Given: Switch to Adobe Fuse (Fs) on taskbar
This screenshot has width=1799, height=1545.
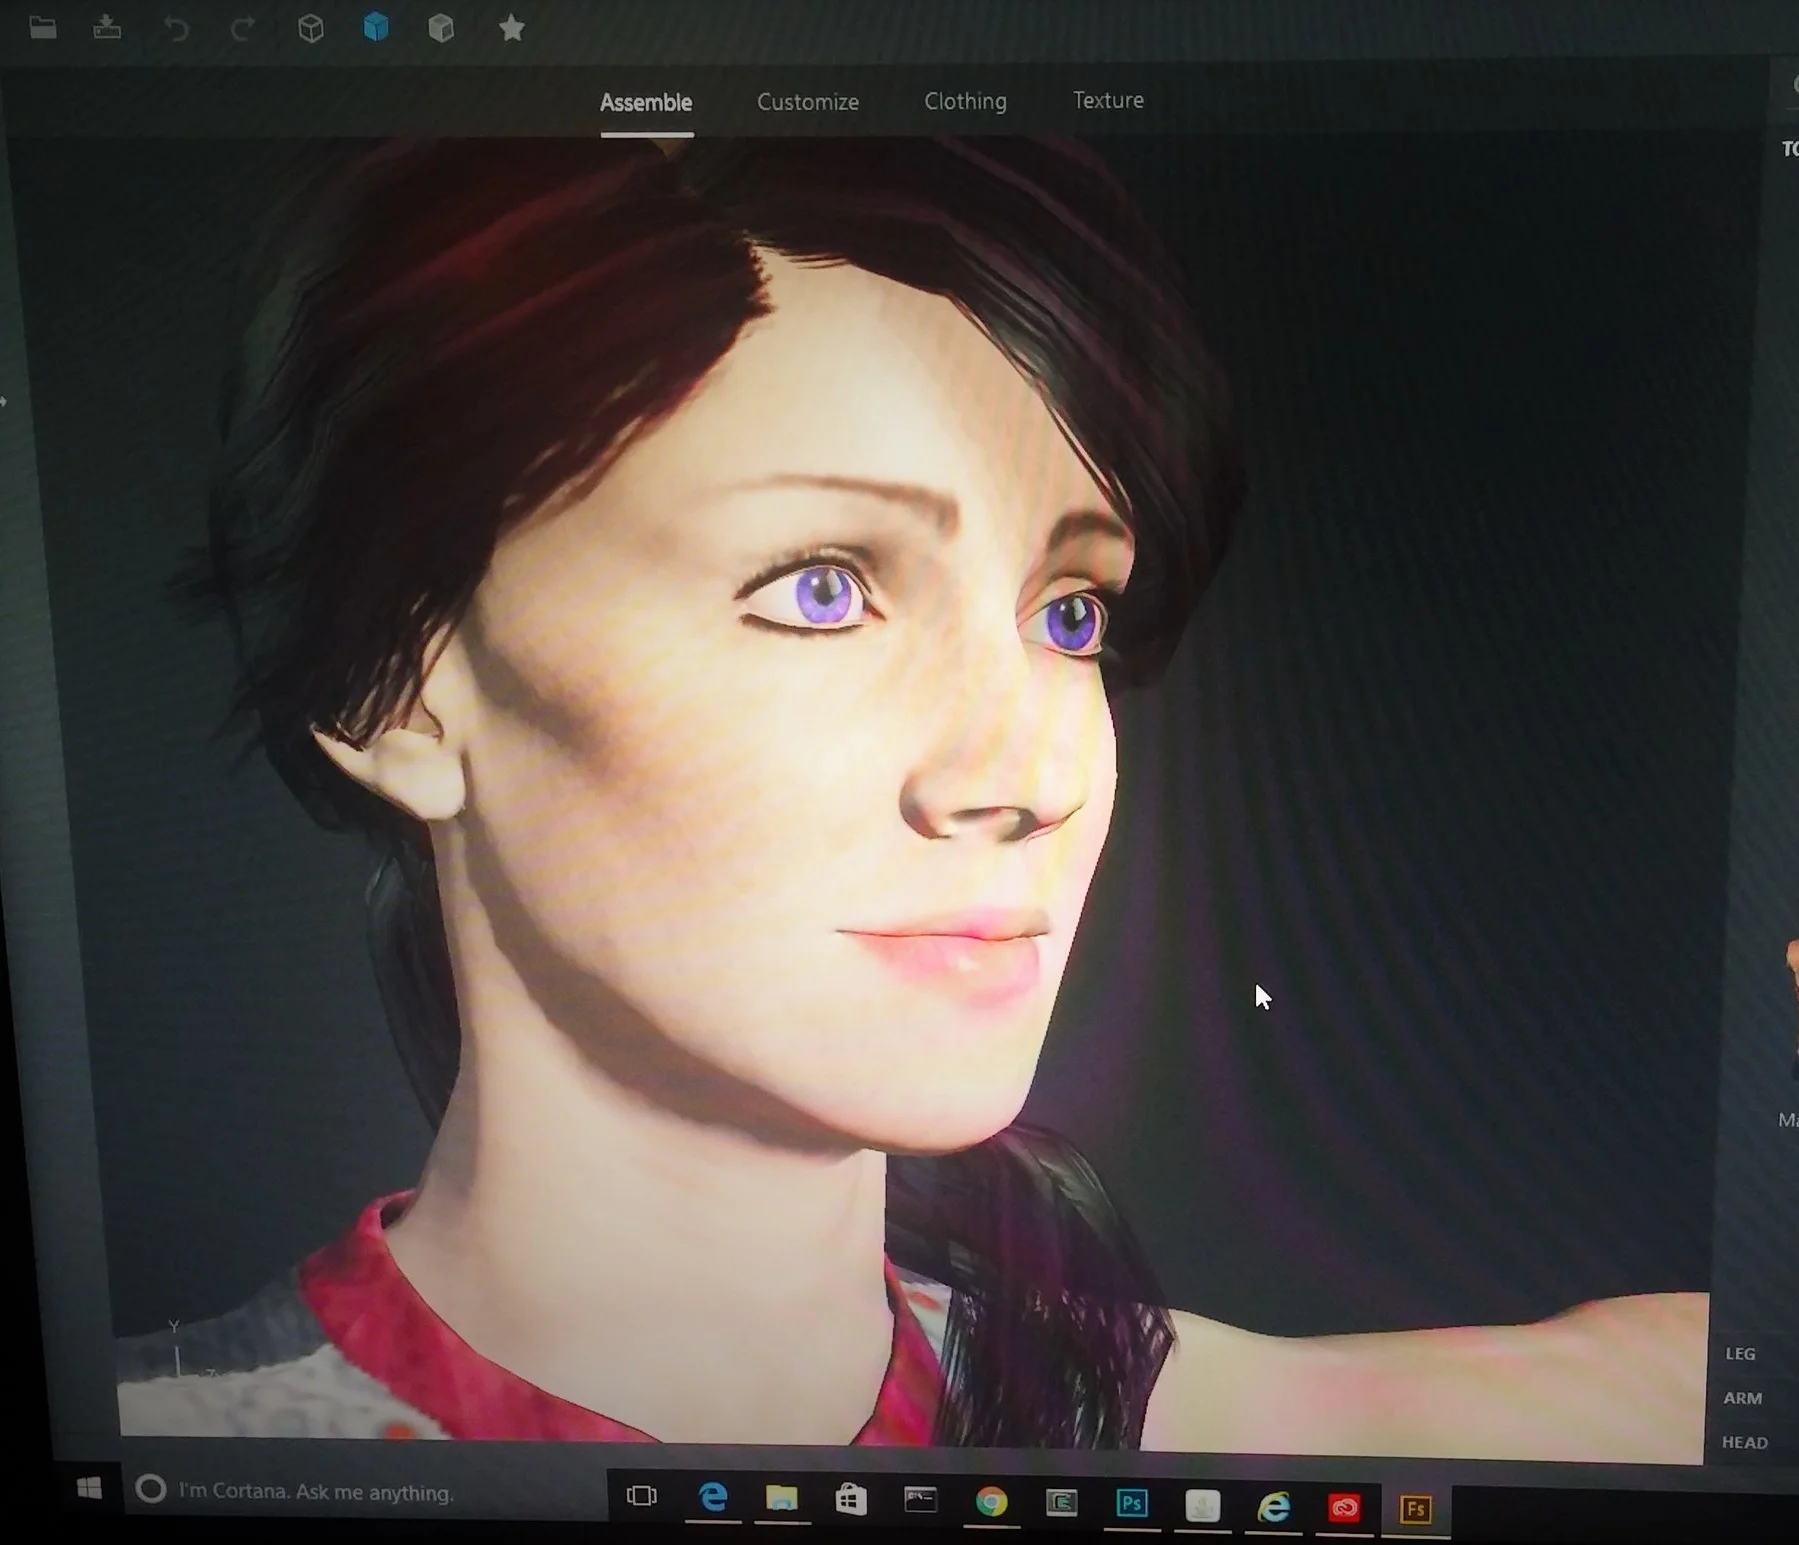Looking at the screenshot, I should (1415, 1509).
